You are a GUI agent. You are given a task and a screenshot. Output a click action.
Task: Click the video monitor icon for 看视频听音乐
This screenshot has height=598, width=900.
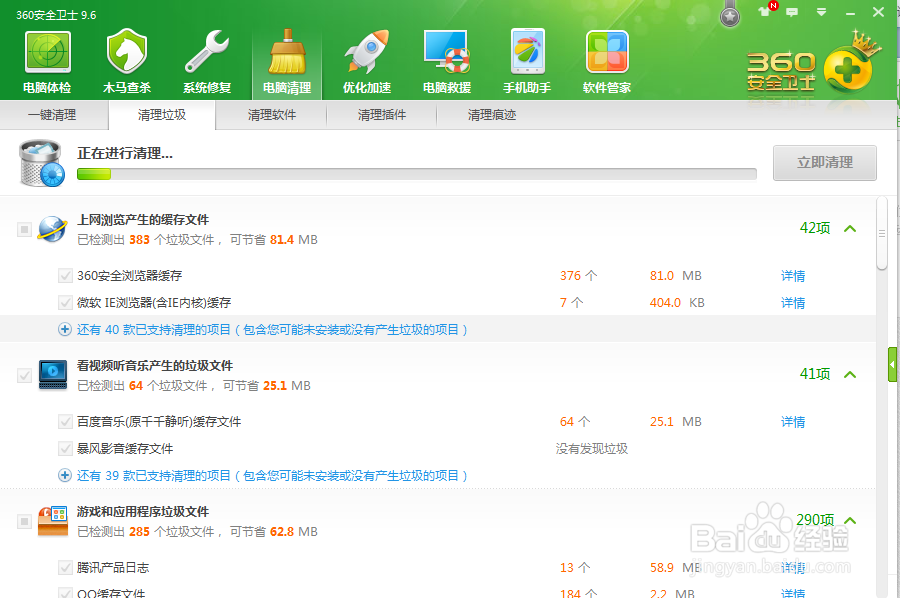(x=53, y=375)
